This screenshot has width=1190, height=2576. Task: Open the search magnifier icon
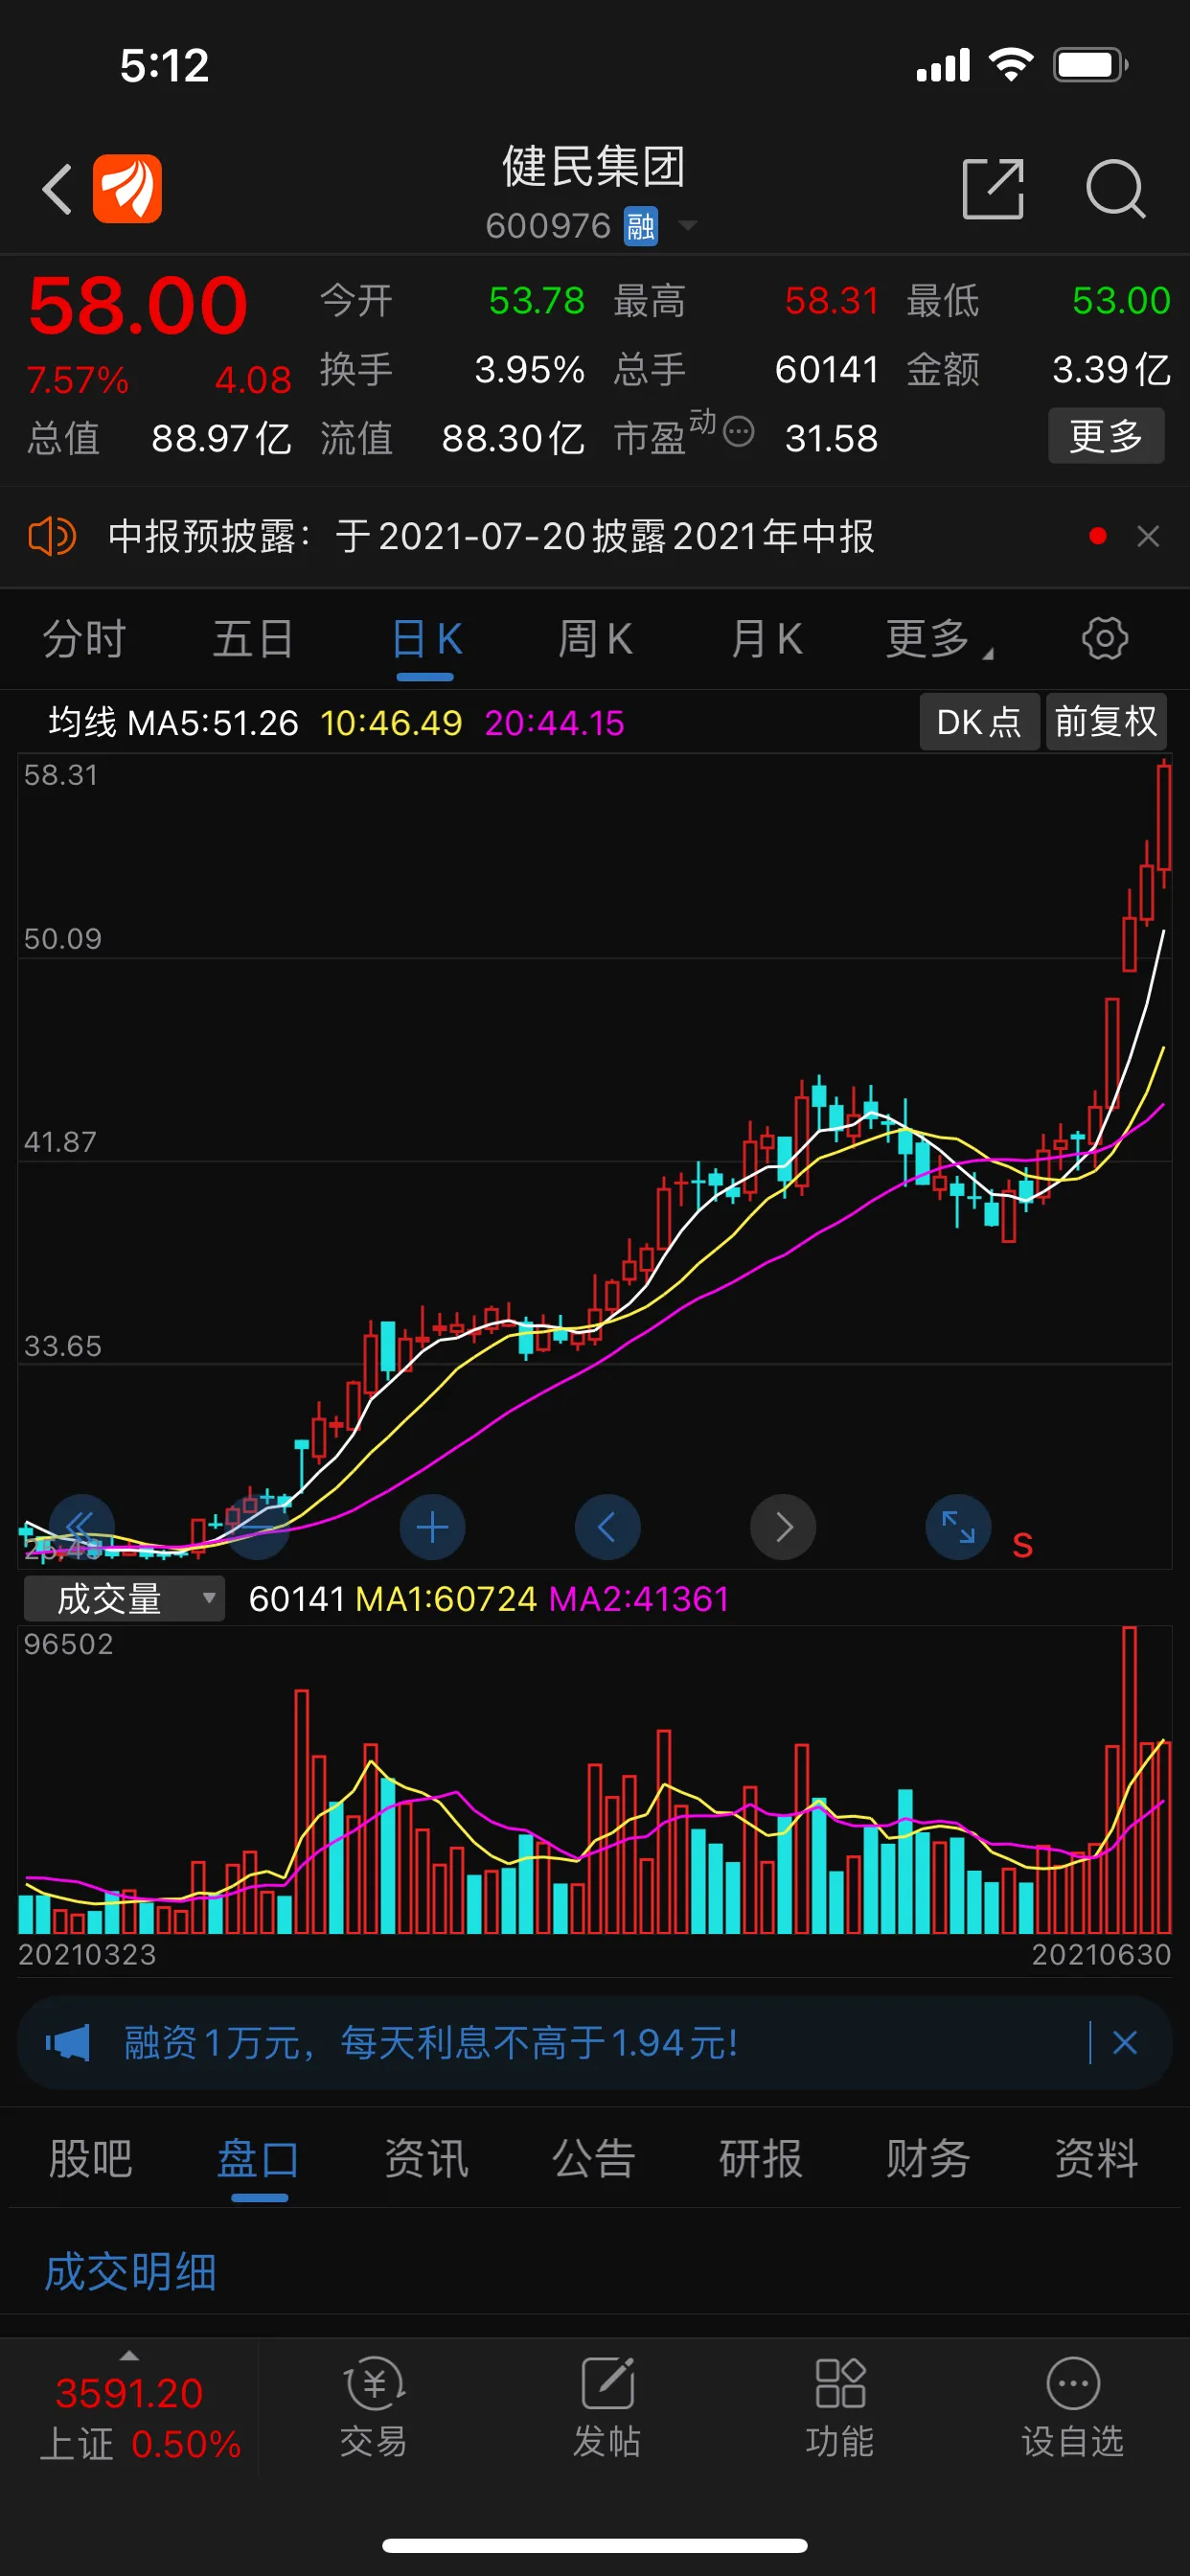pos(1115,188)
